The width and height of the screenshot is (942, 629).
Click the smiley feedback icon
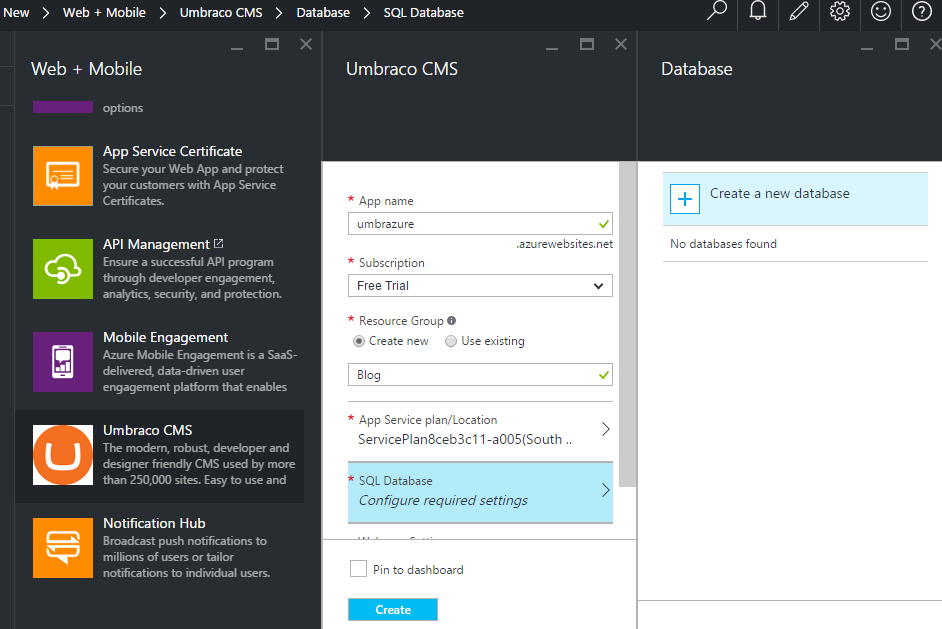pyautogui.click(x=880, y=11)
